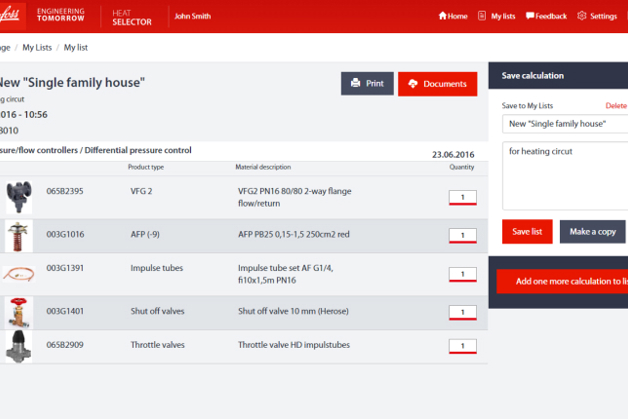Click the Print button
This screenshot has width=628, height=419.
point(367,84)
